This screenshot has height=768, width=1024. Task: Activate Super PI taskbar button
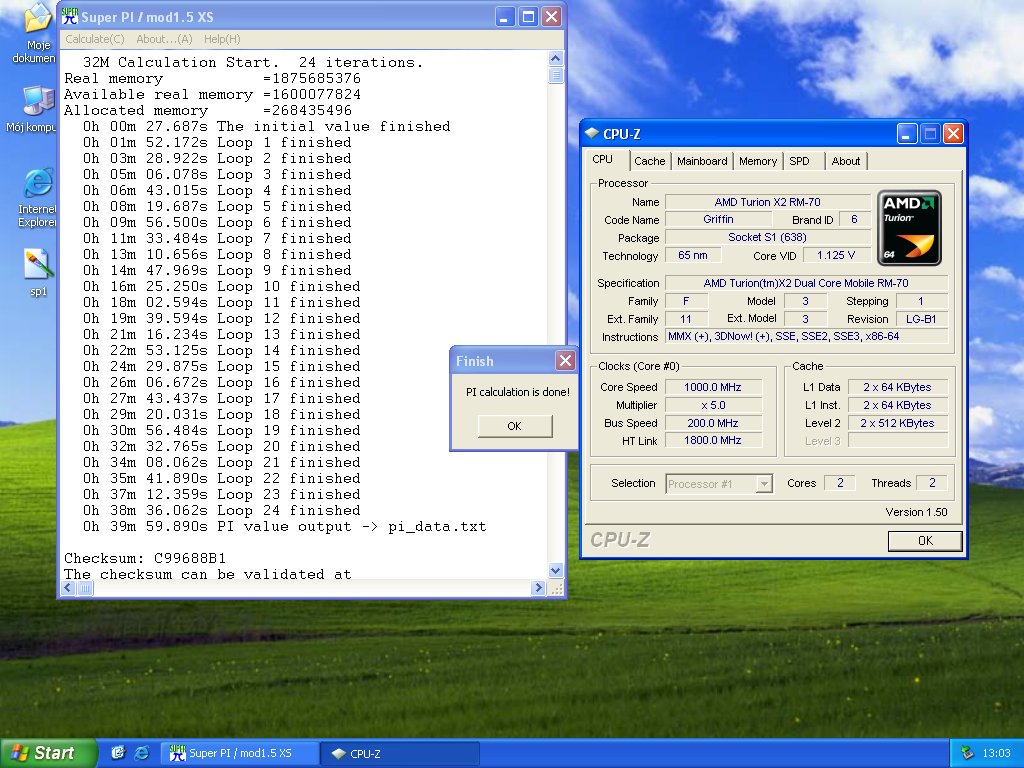click(240, 753)
